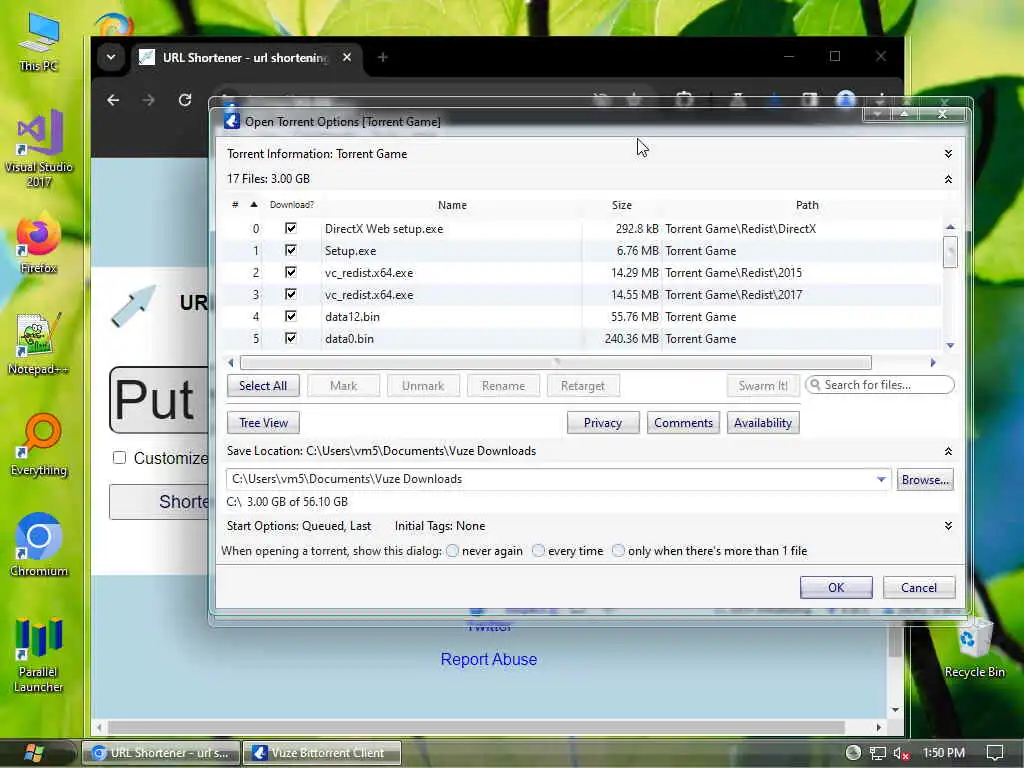The width and height of the screenshot is (1024, 768).
Task: Uncheck vc_redist.x64.exe in Redist\2017
Action: pyautogui.click(x=291, y=294)
